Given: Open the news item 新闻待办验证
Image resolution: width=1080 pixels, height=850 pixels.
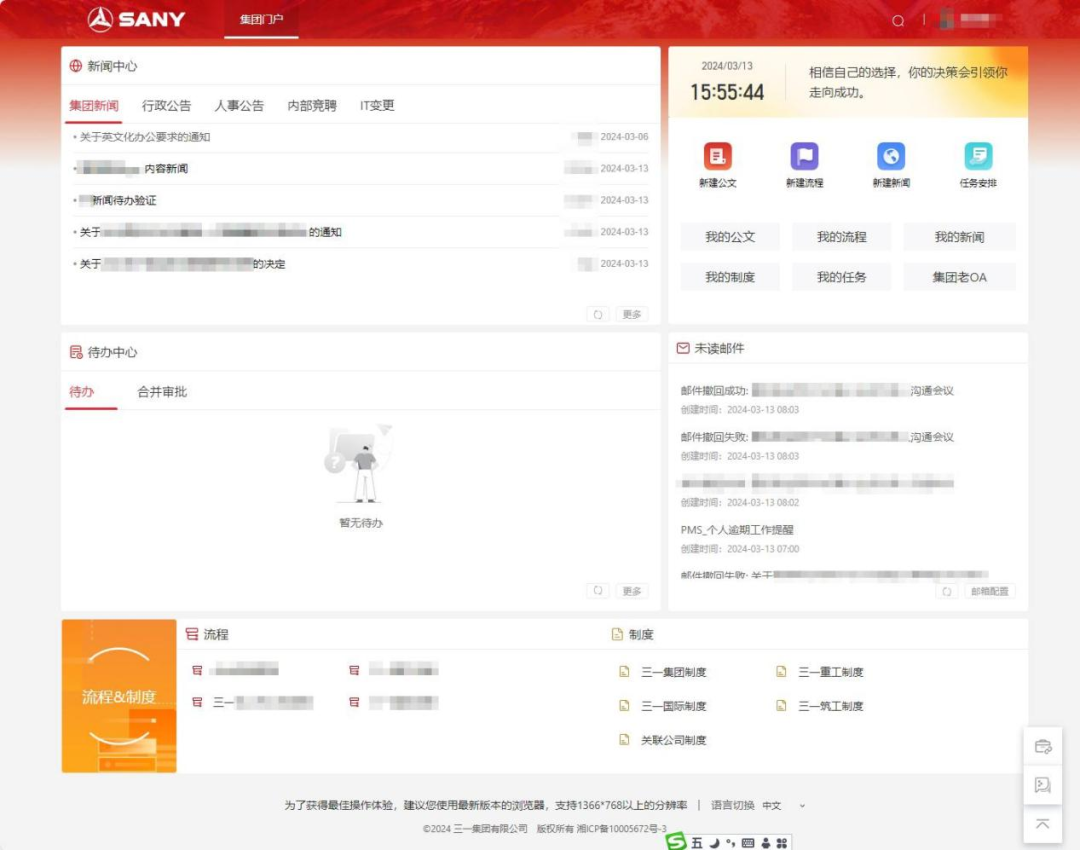Looking at the screenshot, I should 118,200.
